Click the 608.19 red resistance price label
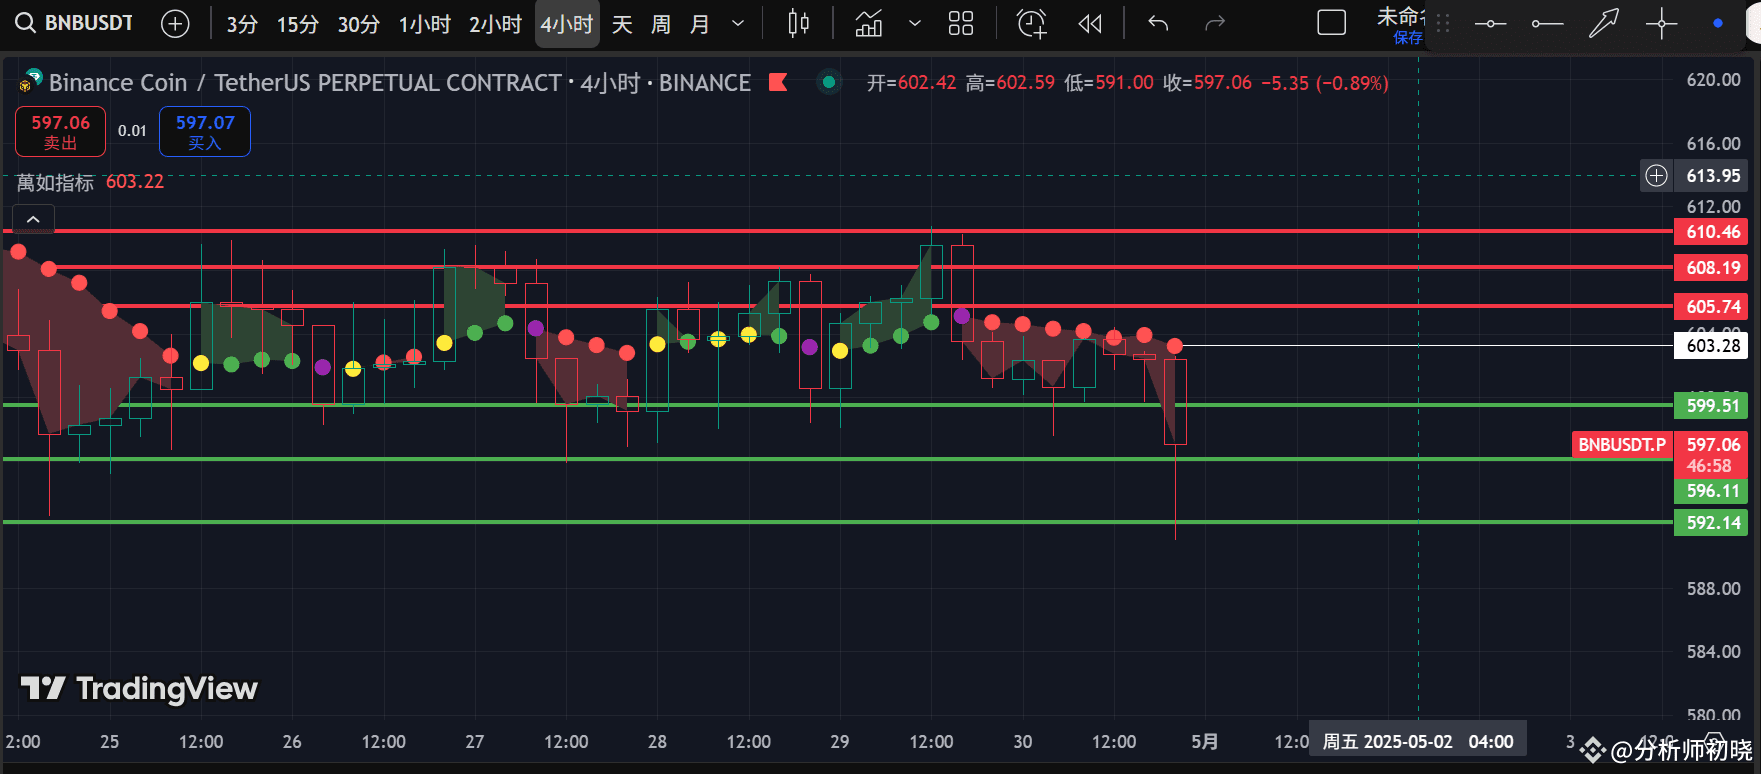The height and width of the screenshot is (774, 1761). [1711, 268]
